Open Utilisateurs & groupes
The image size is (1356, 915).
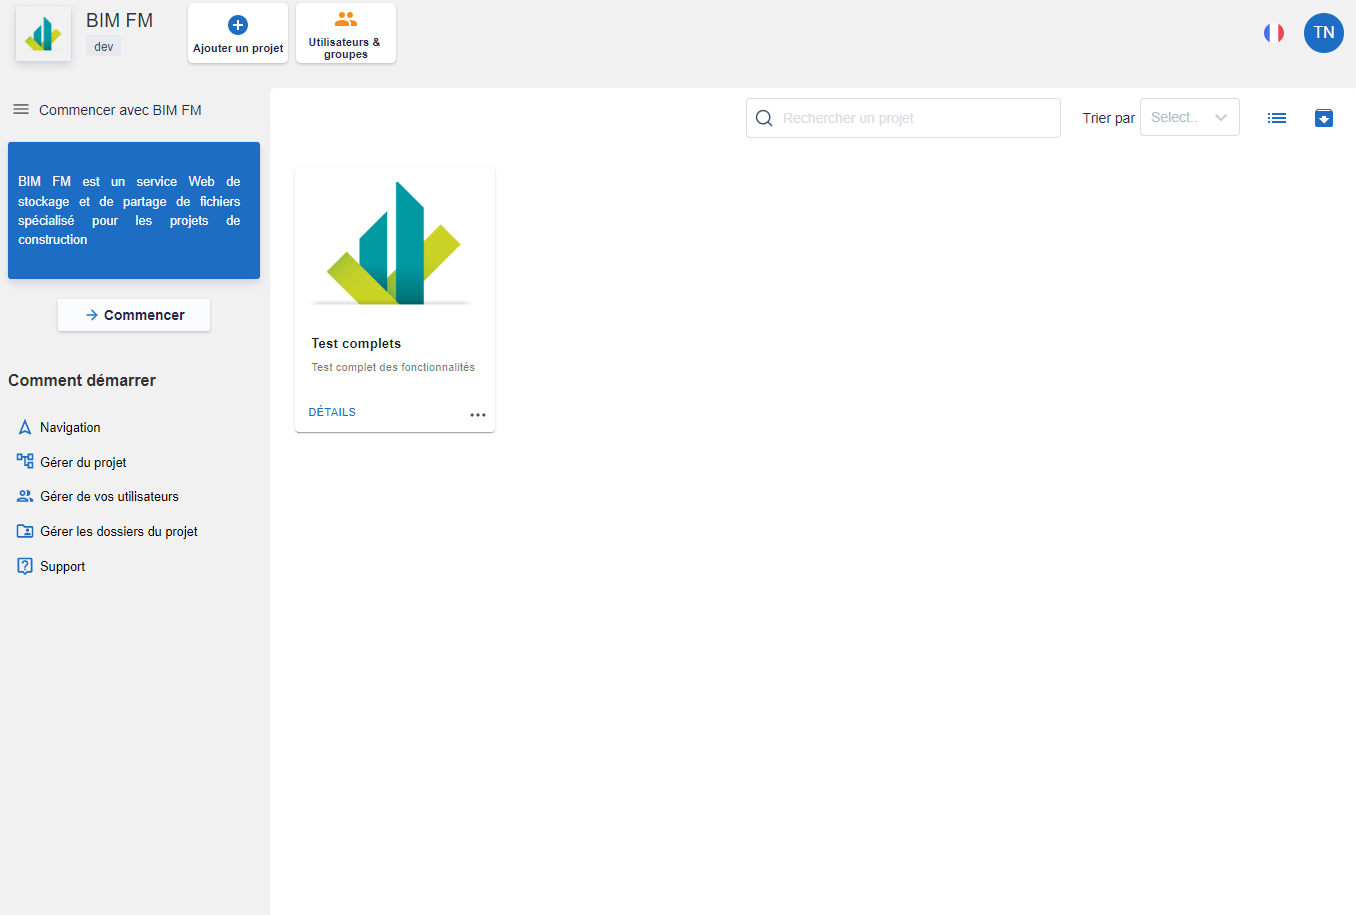pyautogui.click(x=345, y=34)
